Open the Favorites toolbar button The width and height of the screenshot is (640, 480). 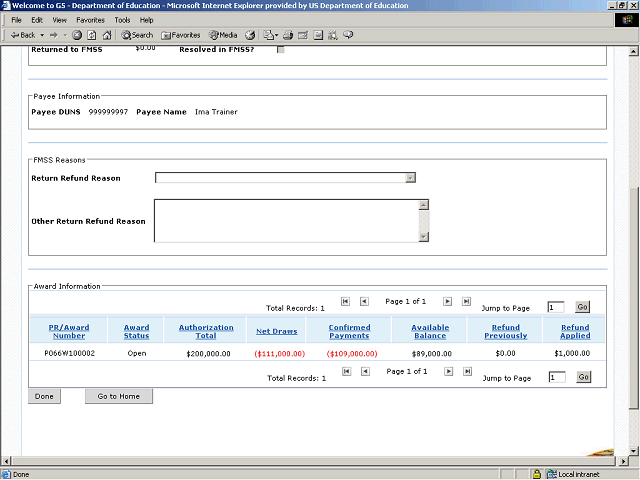180,35
